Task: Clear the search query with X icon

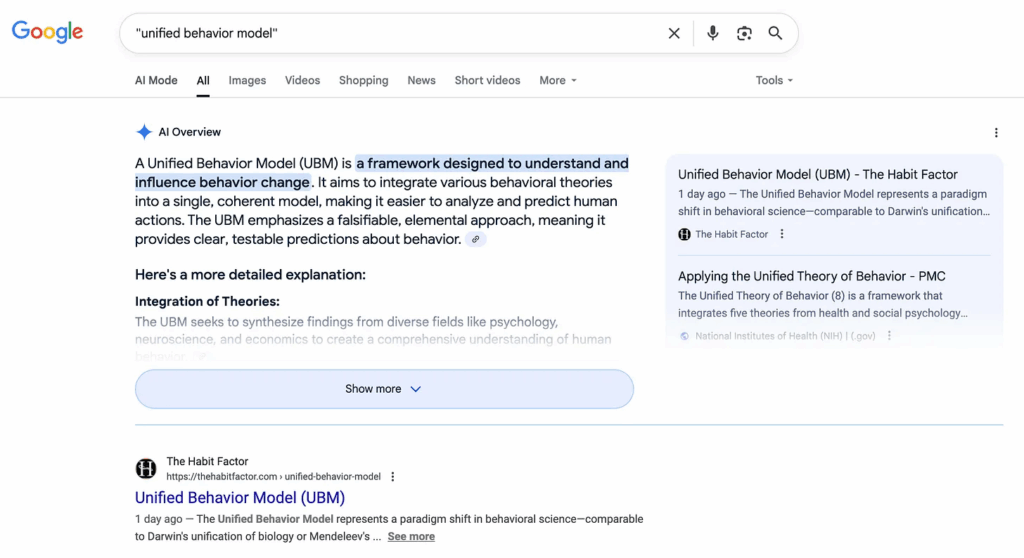Action: point(674,33)
